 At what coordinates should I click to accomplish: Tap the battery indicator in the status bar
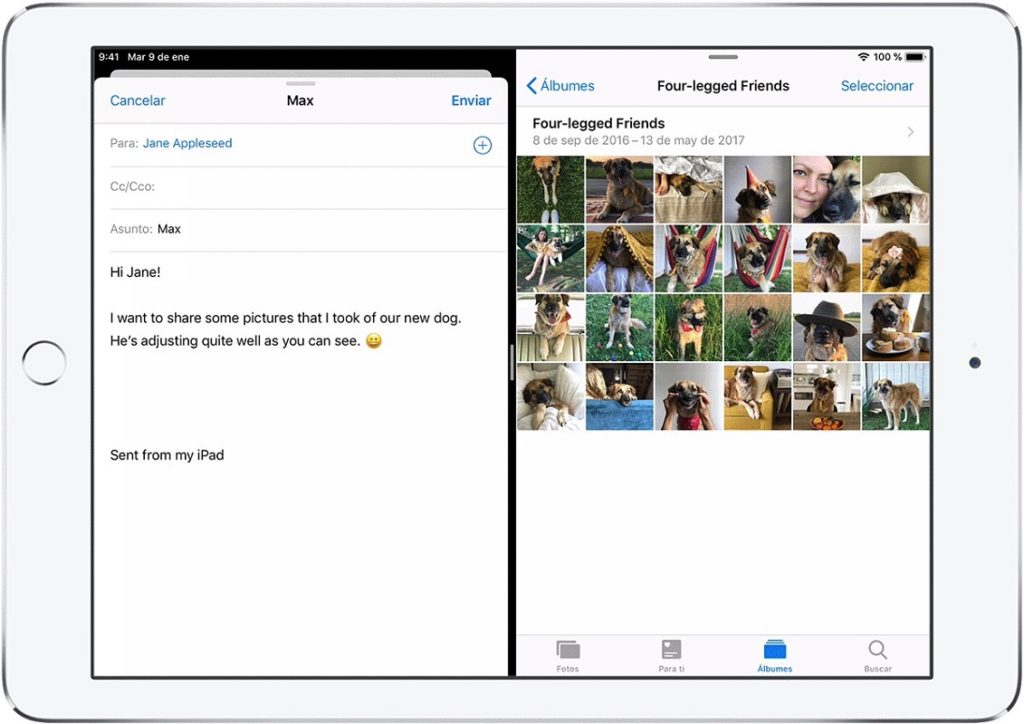(x=916, y=57)
